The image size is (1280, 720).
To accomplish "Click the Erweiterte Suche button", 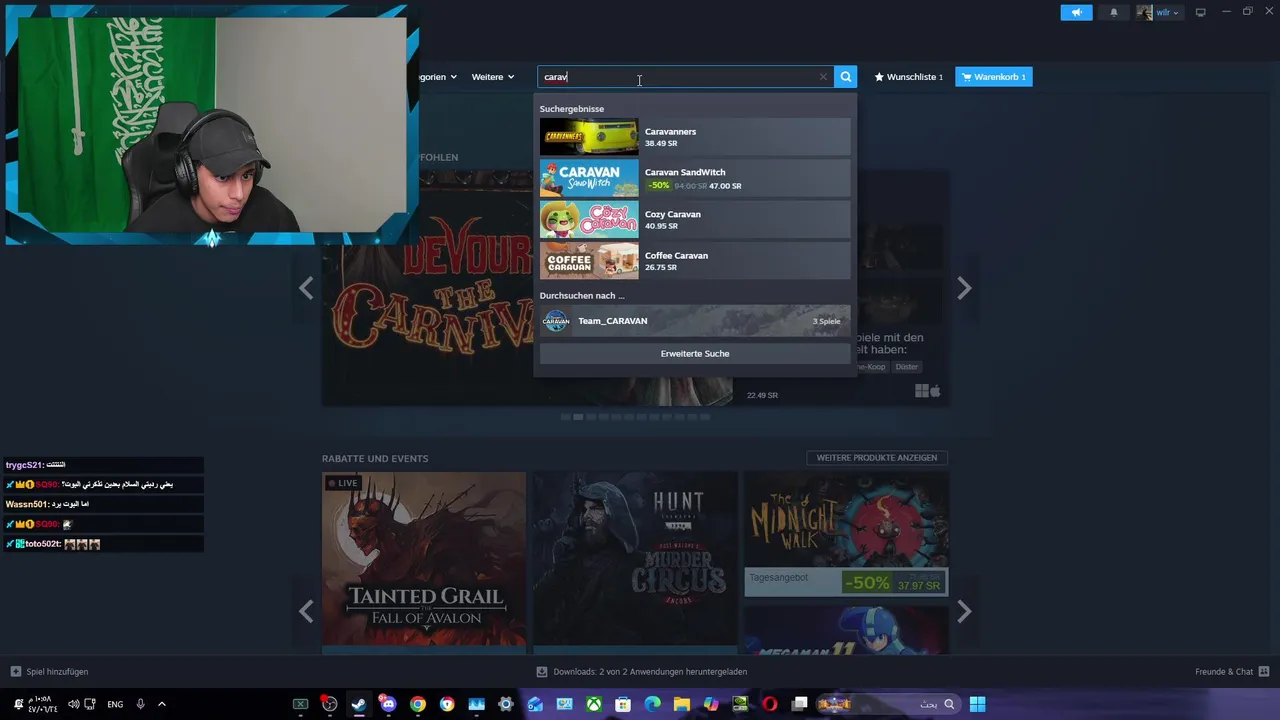I will pyautogui.click(x=695, y=353).
